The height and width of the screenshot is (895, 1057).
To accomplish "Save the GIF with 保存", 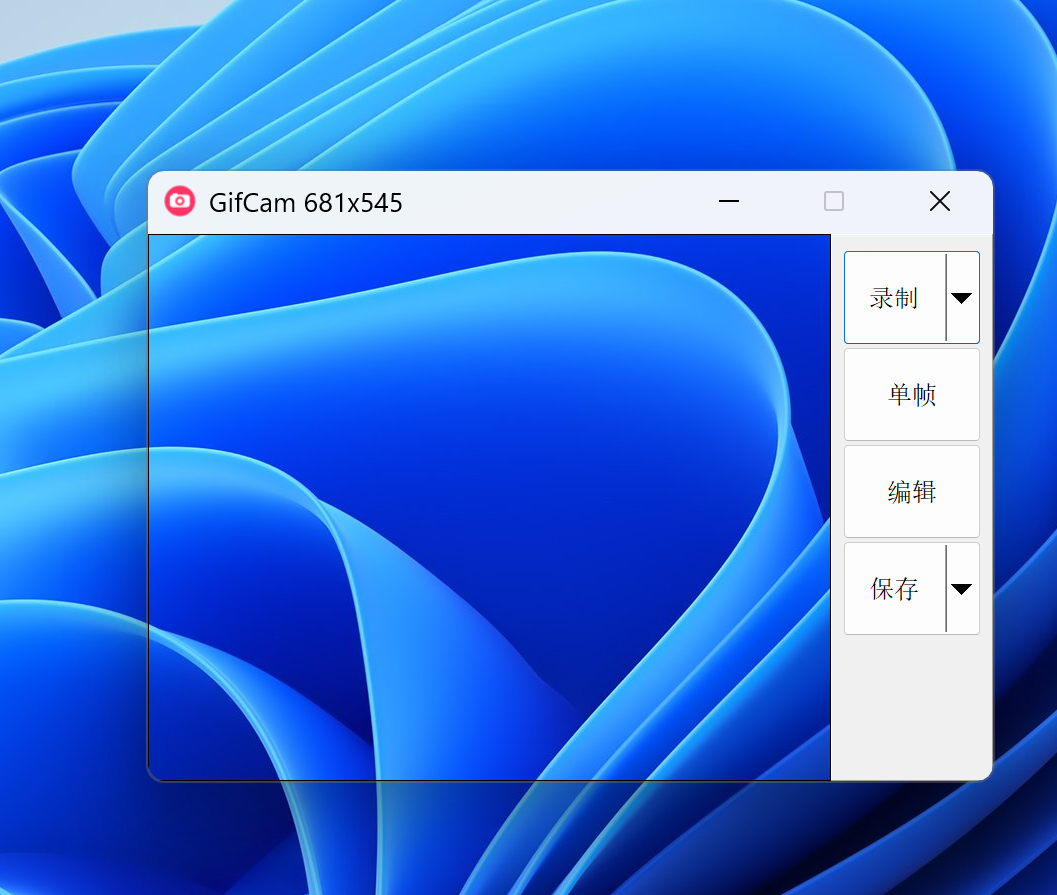I will coord(895,588).
